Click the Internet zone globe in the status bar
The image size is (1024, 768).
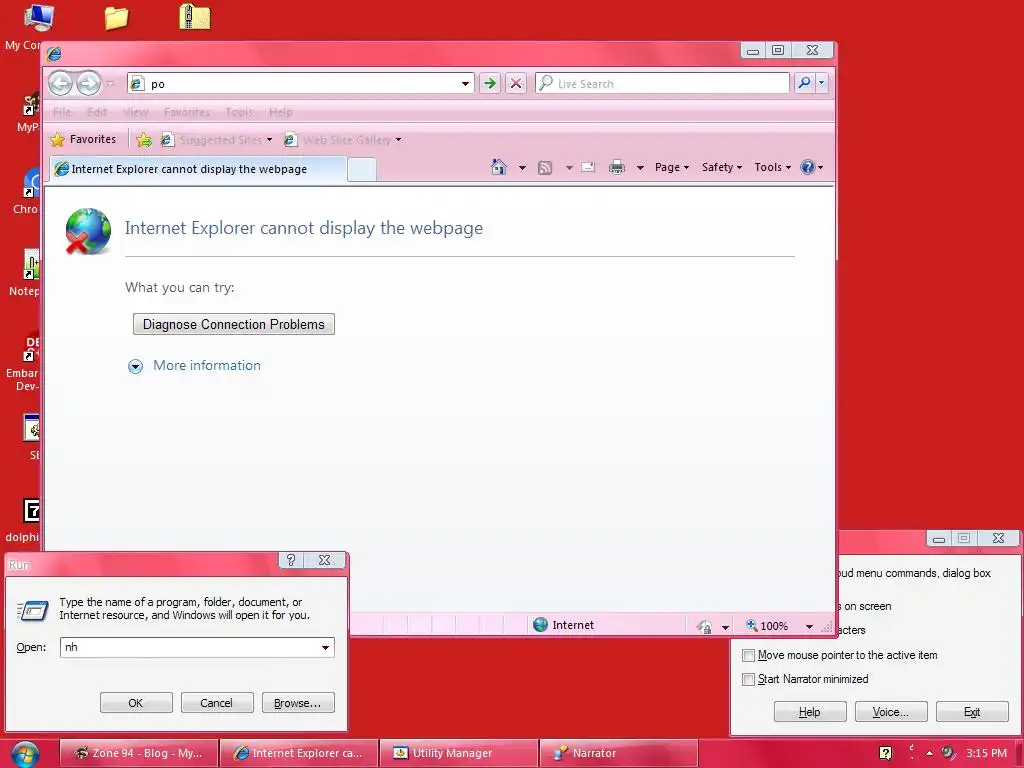pyautogui.click(x=540, y=625)
